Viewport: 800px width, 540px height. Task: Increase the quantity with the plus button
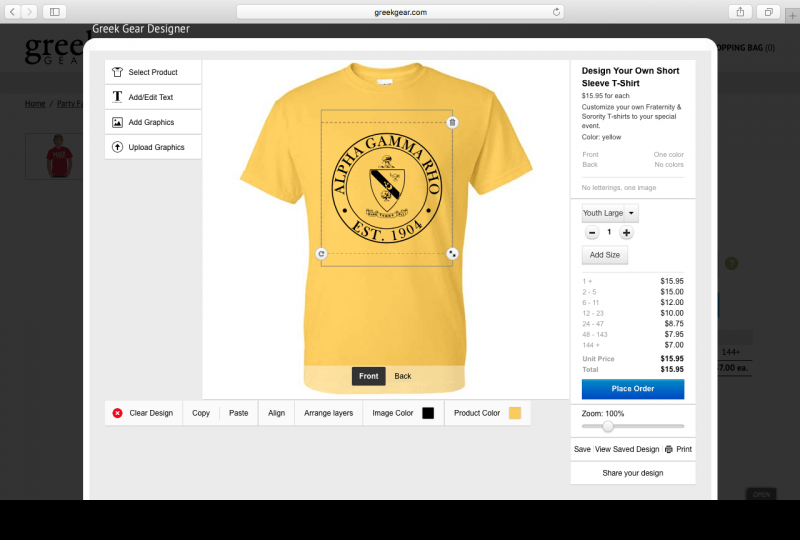click(627, 232)
